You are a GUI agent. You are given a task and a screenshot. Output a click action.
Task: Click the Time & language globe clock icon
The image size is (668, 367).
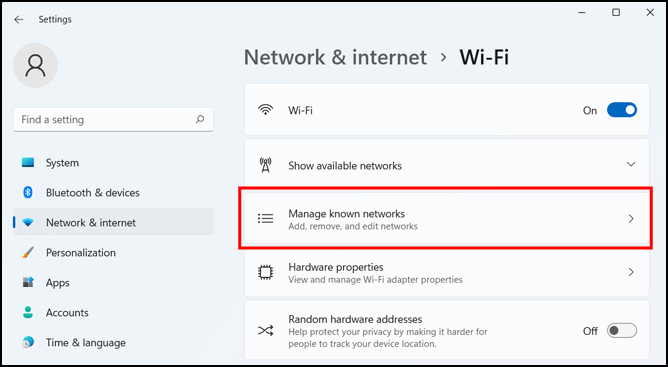coord(28,342)
